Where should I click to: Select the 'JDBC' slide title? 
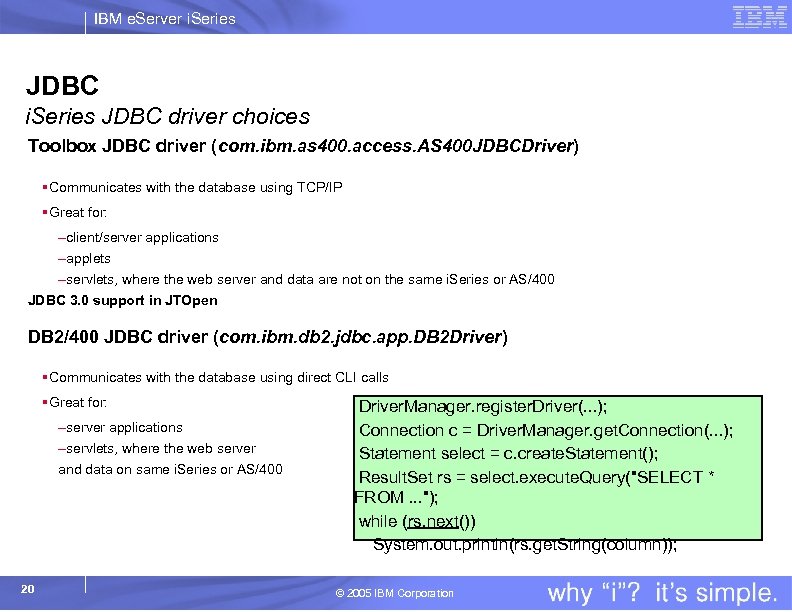(x=63, y=85)
